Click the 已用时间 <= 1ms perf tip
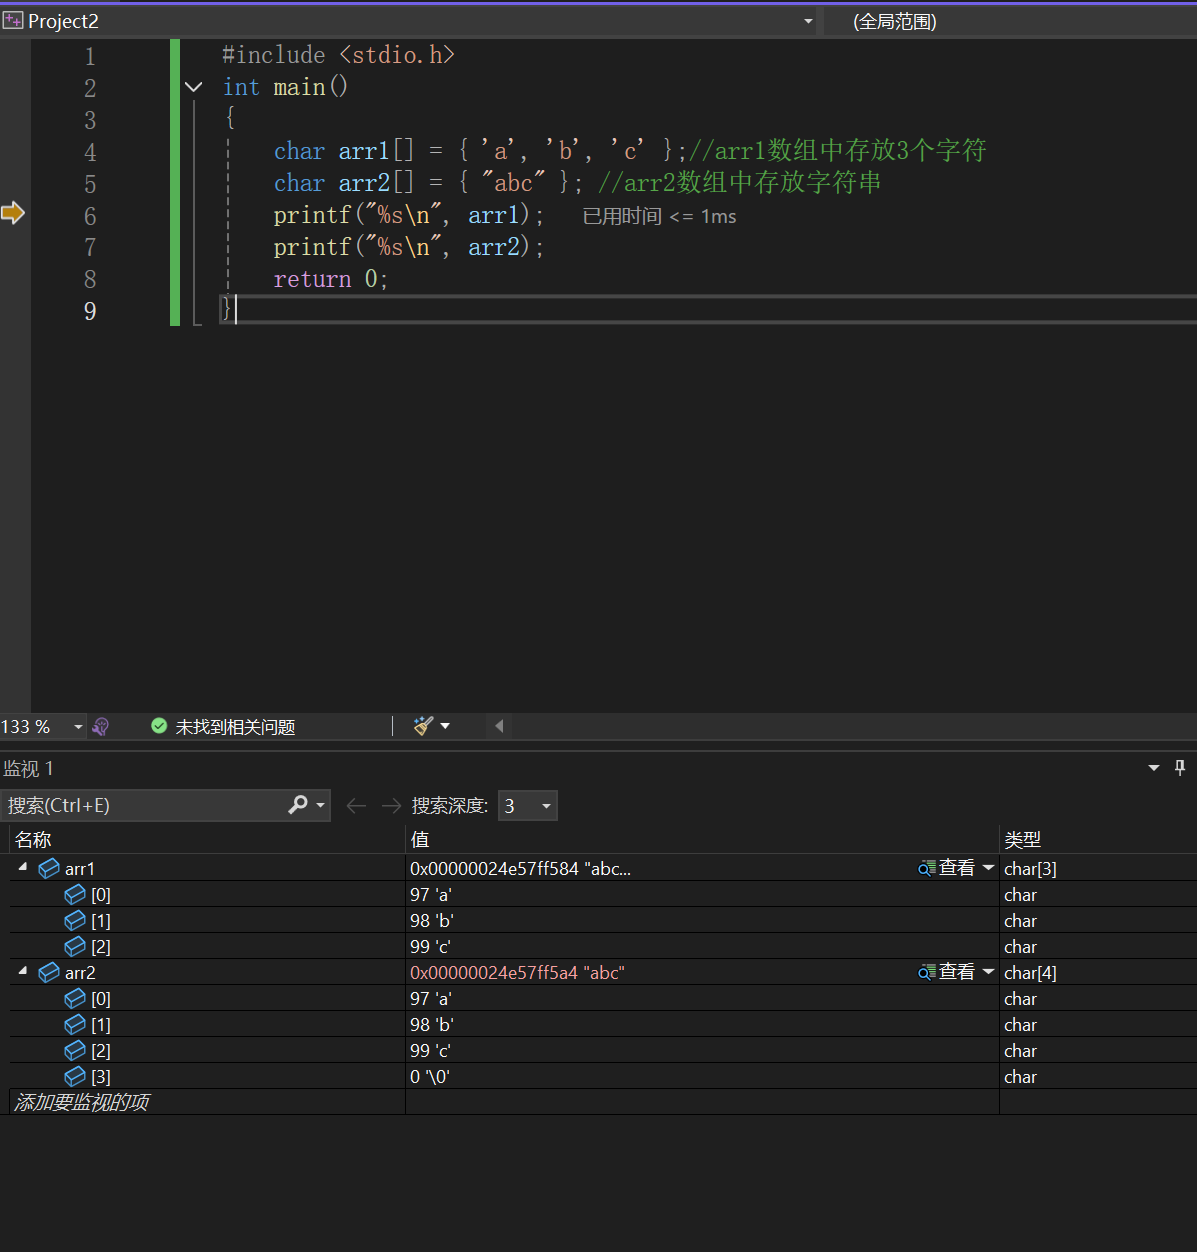This screenshot has height=1252, width=1197. [659, 216]
